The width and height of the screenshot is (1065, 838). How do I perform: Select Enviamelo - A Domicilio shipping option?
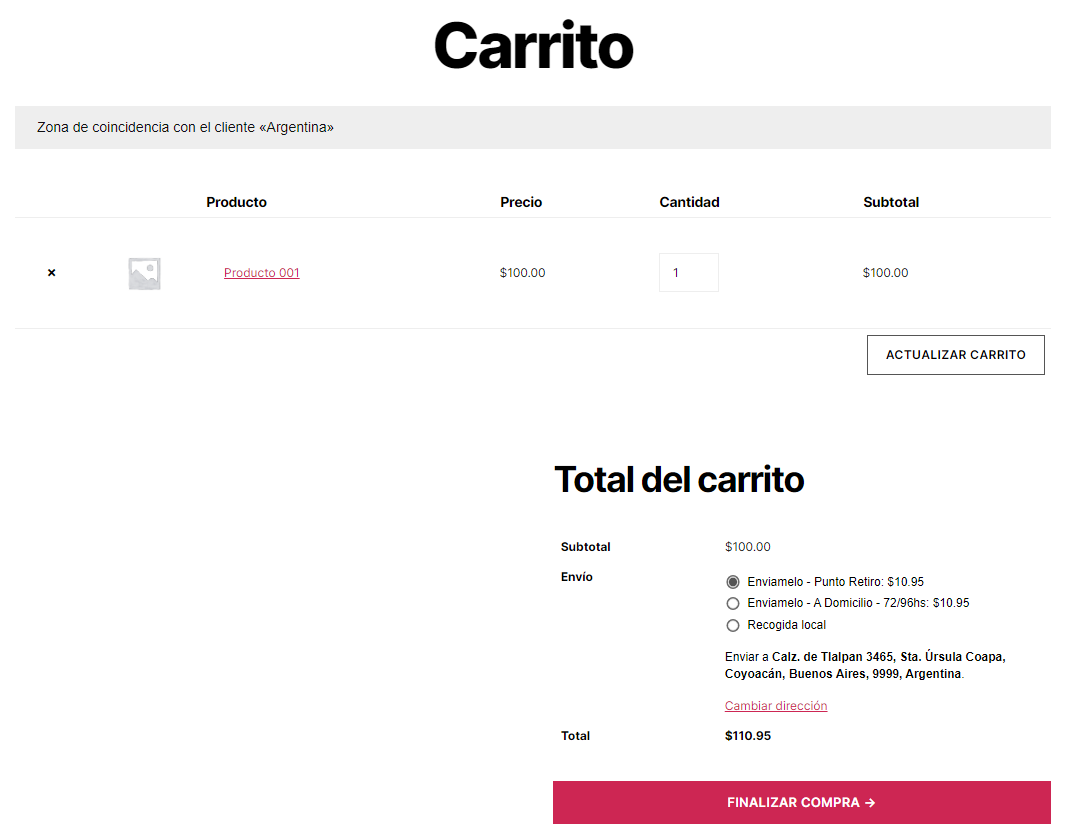(x=733, y=603)
